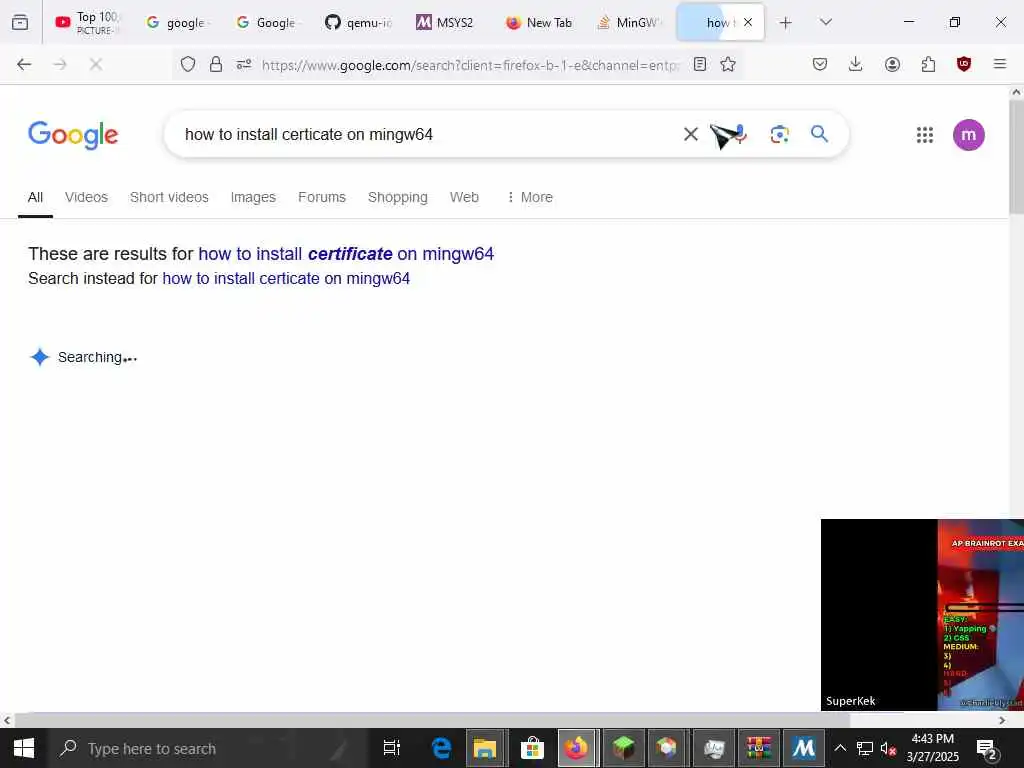Open the Firefox account icon
This screenshot has width=1024, height=768.
point(892,64)
